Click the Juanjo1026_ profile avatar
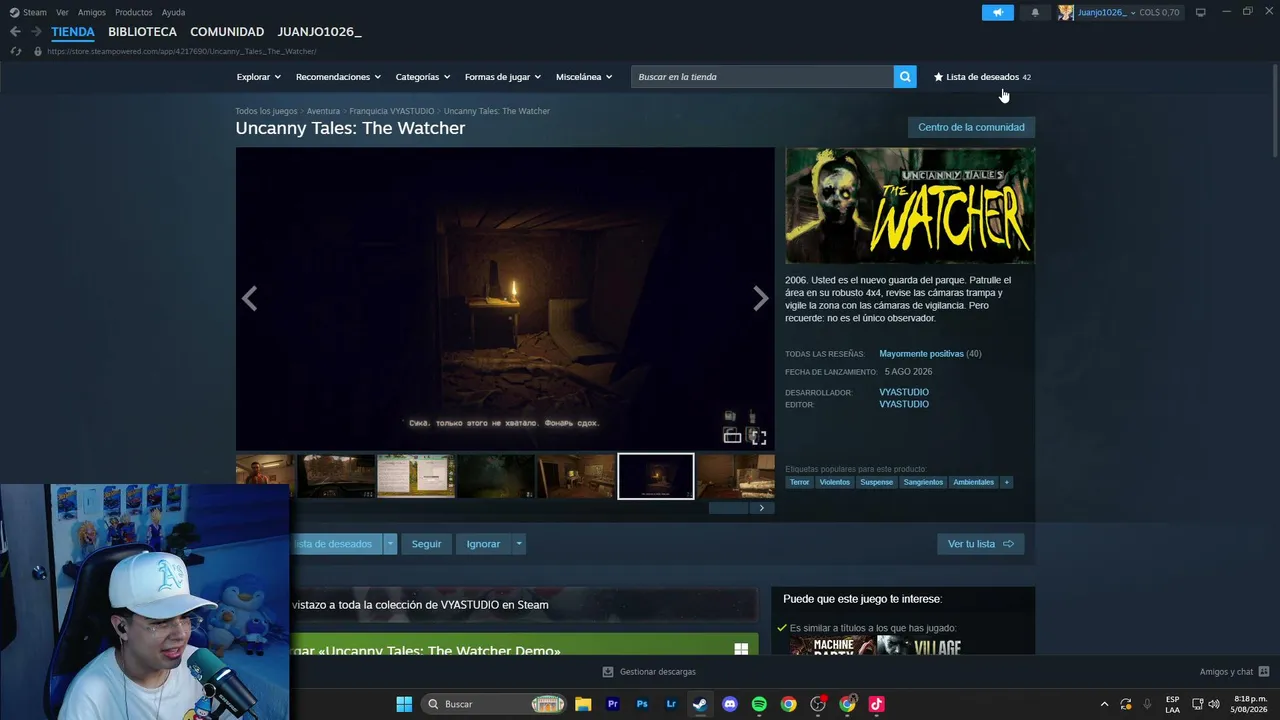This screenshot has width=1280, height=720. tap(1066, 12)
